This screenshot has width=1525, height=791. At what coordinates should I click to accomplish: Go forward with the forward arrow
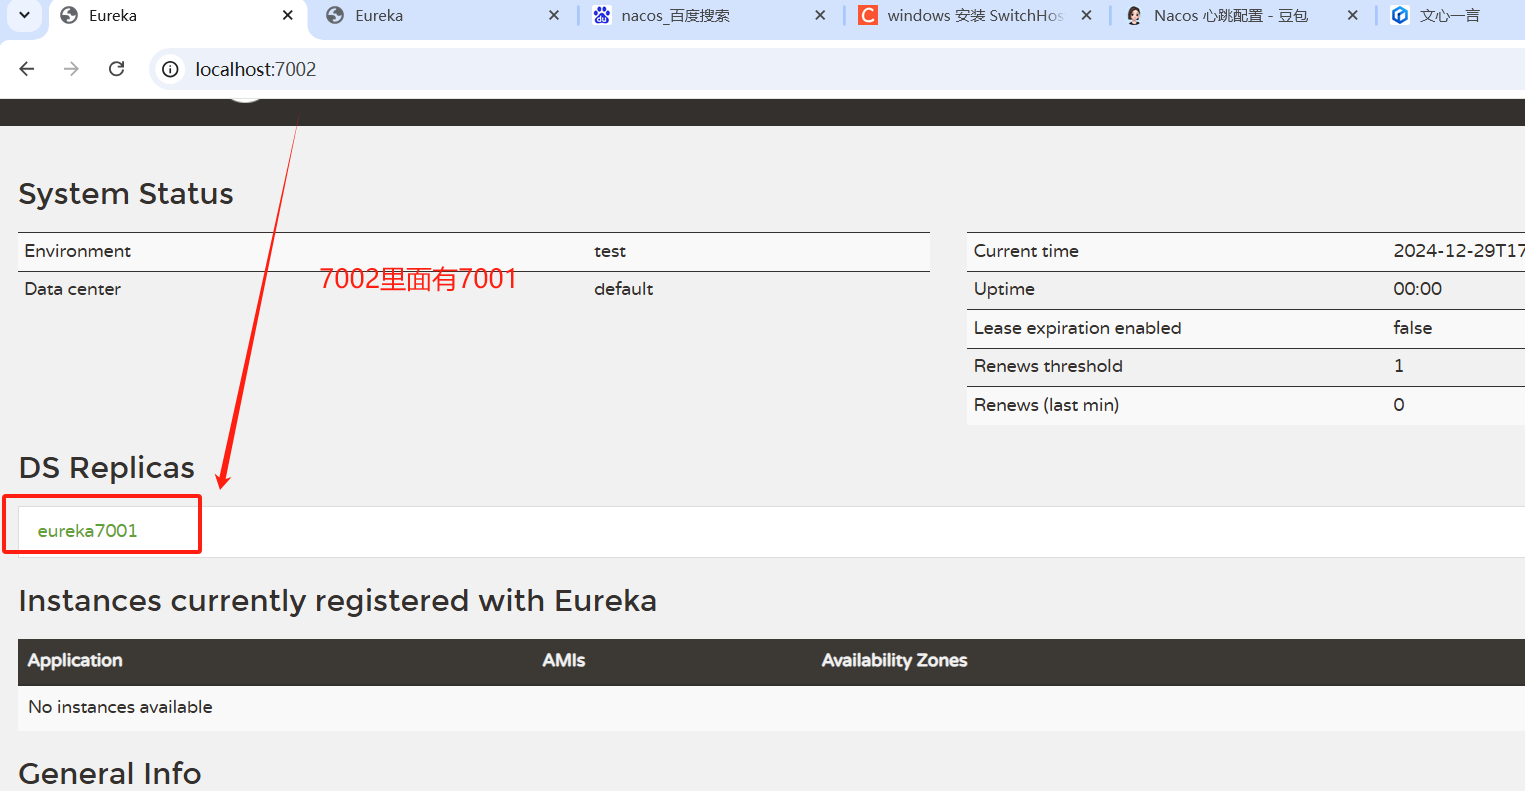[71, 69]
